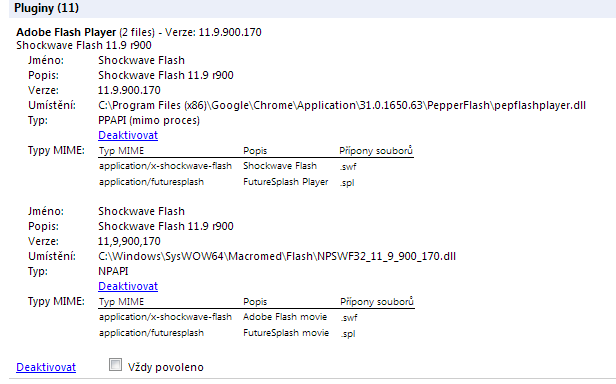Select 'Adobe Flash Player' plugin title
This screenshot has height=384, width=616.
(66, 32)
